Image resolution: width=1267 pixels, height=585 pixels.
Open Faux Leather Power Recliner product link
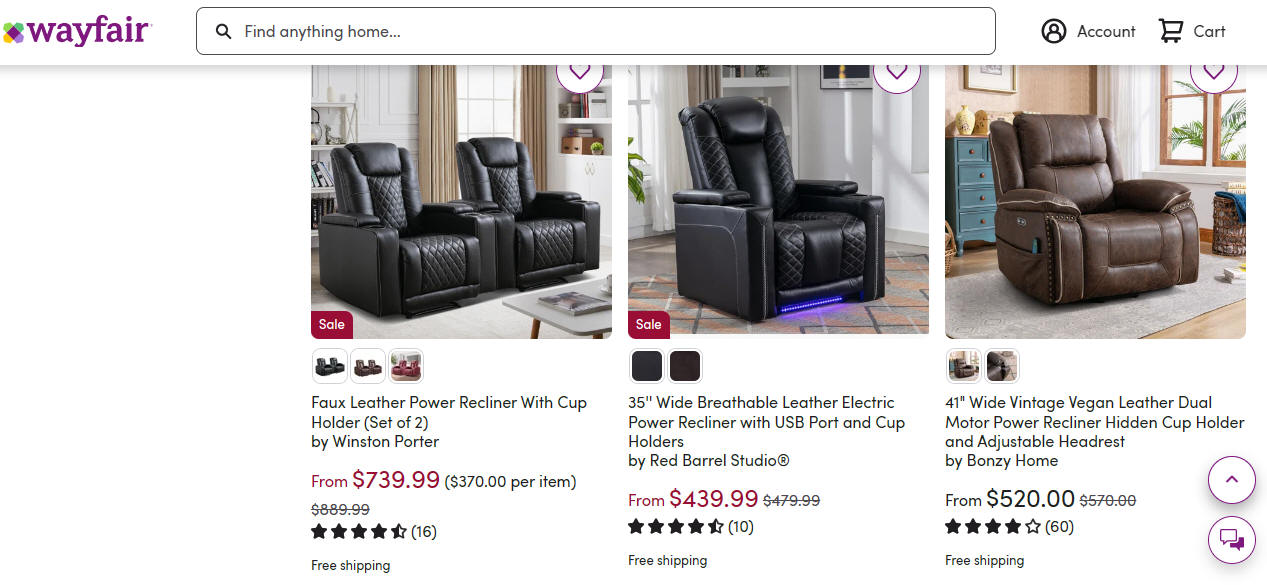coord(449,412)
